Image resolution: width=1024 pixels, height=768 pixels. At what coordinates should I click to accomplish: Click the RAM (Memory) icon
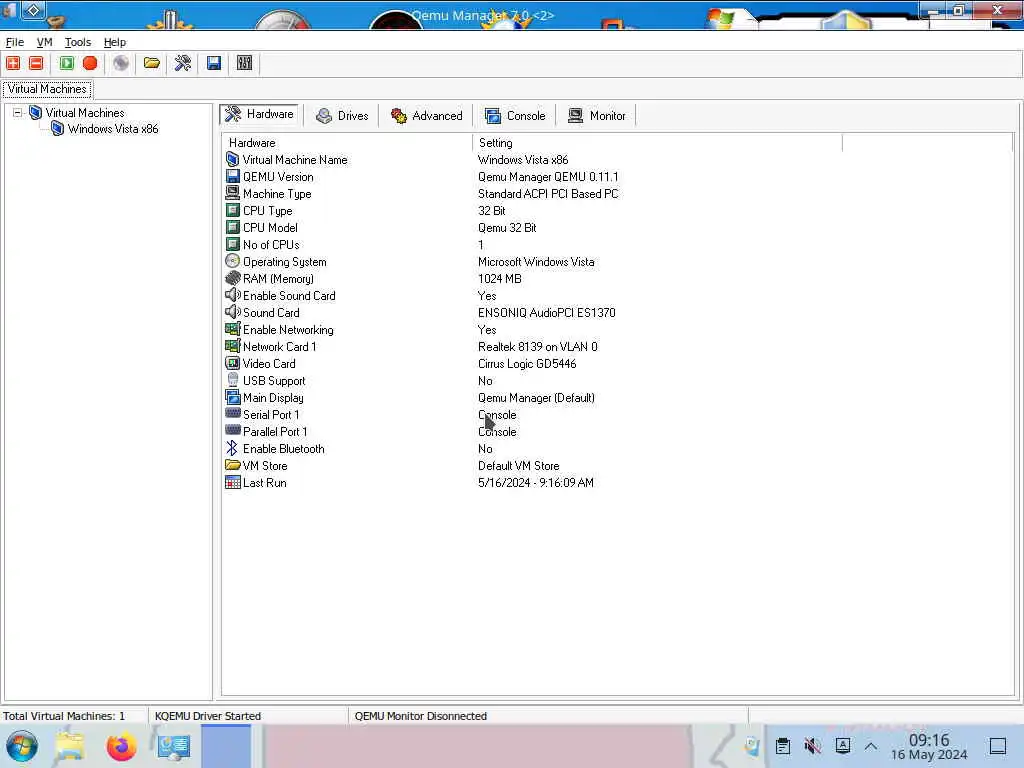[x=232, y=278]
